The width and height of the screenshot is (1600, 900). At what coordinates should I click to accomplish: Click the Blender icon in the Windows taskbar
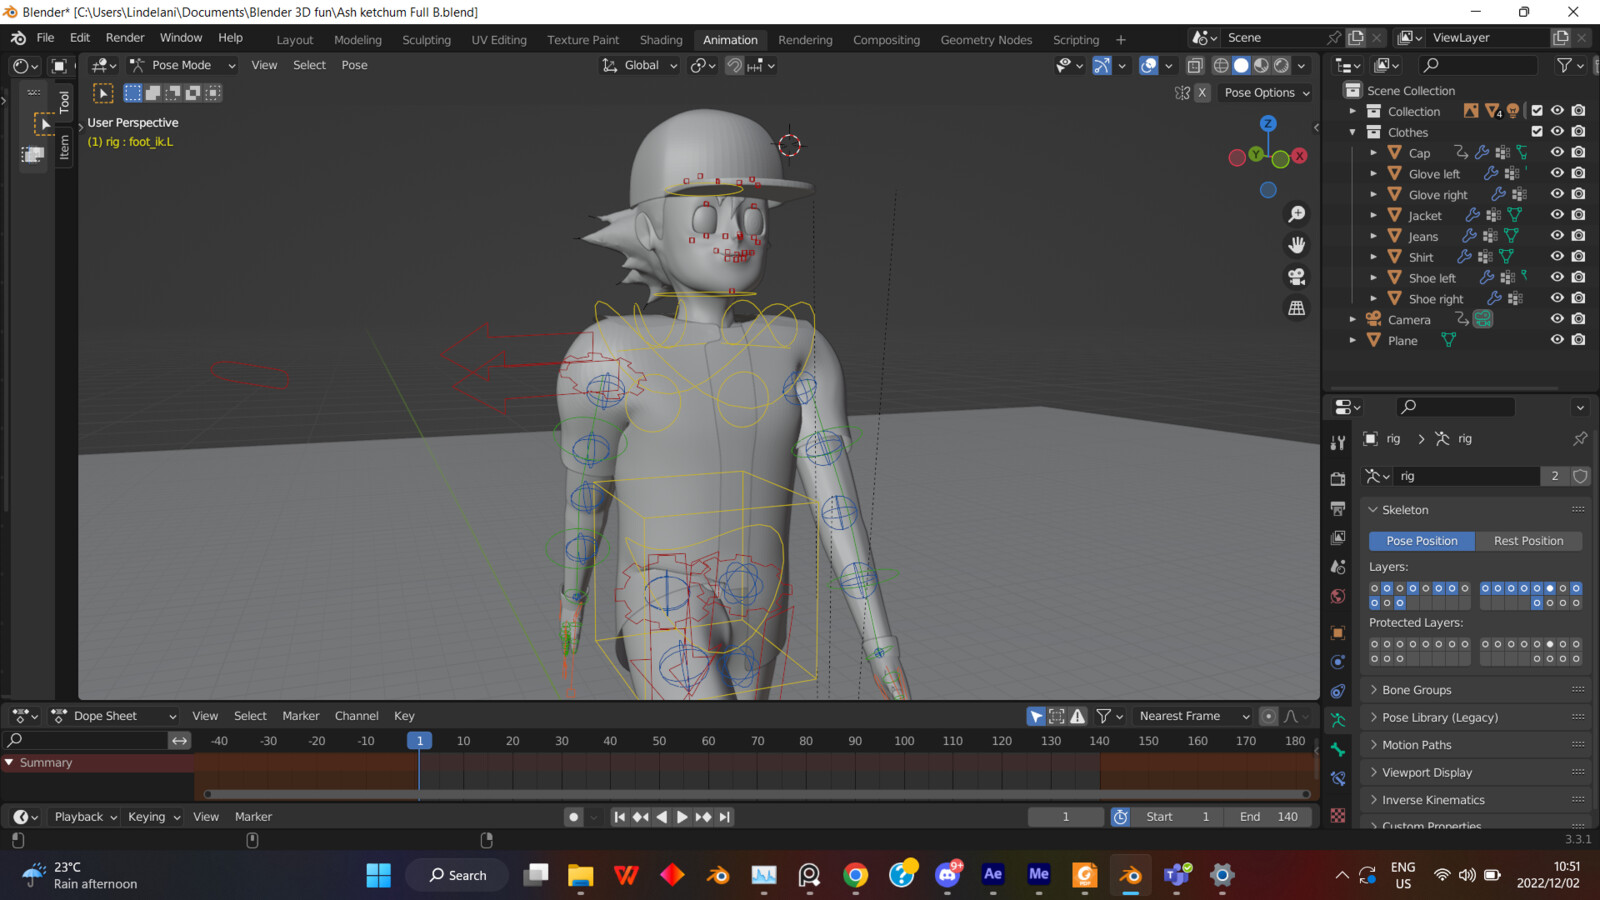[1130, 875]
